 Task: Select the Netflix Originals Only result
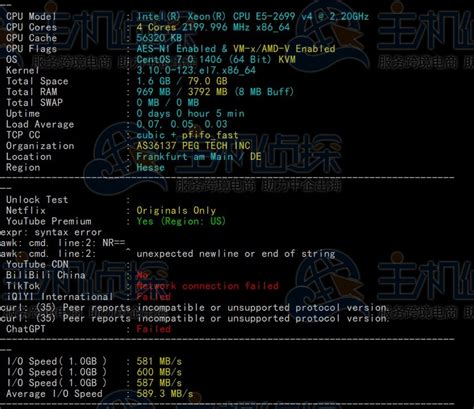tap(176, 210)
